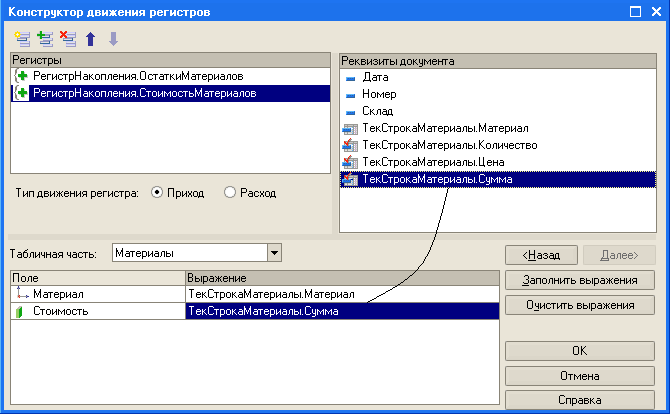Select the Приход movement type
This screenshot has width=670, height=414.
click(157, 193)
